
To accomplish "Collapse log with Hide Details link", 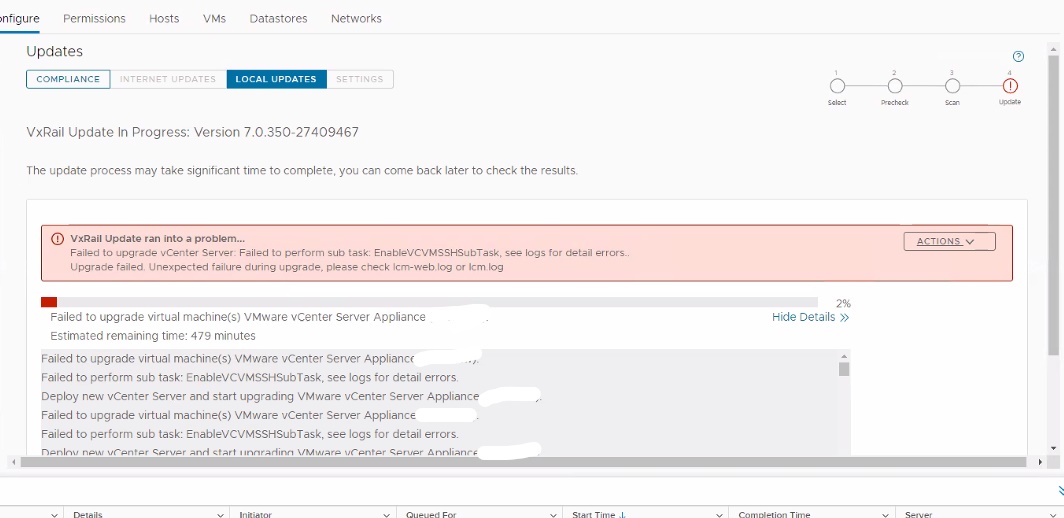I will [x=810, y=317].
